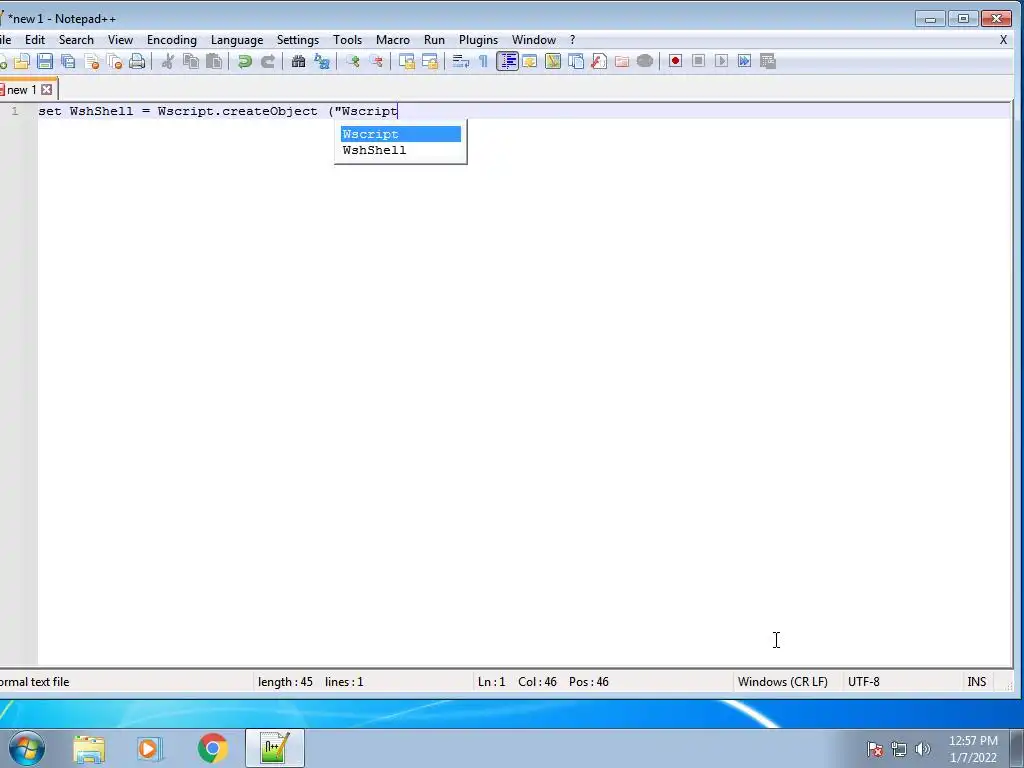Open the Search menu
This screenshot has width=1024, height=768.
coord(76,40)
